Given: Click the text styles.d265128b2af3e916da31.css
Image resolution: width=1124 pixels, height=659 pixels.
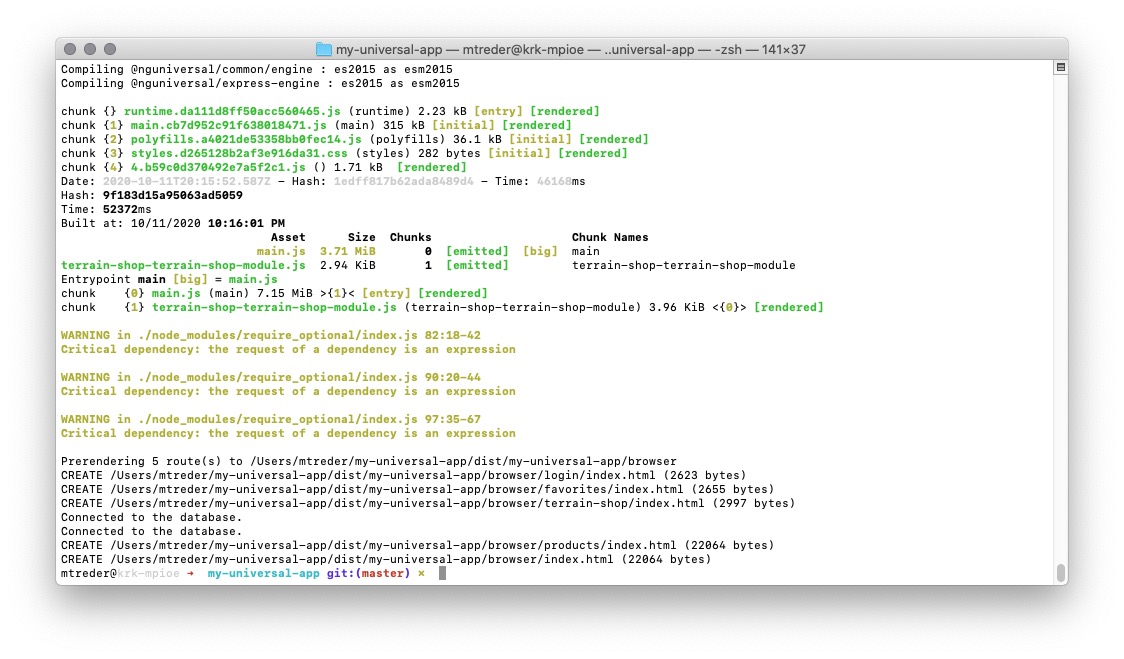Looking at the screenshot, I should (239, 153).
